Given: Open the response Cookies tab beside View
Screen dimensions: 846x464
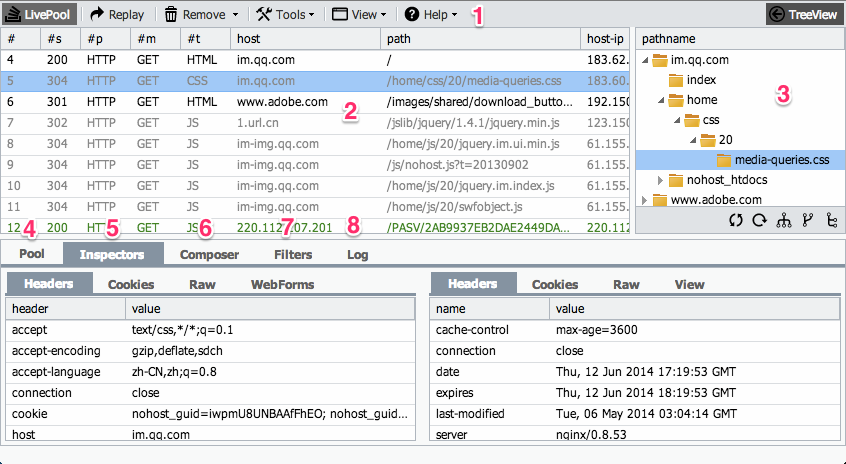Looking at the screenshot, I should tap(555, 284).
